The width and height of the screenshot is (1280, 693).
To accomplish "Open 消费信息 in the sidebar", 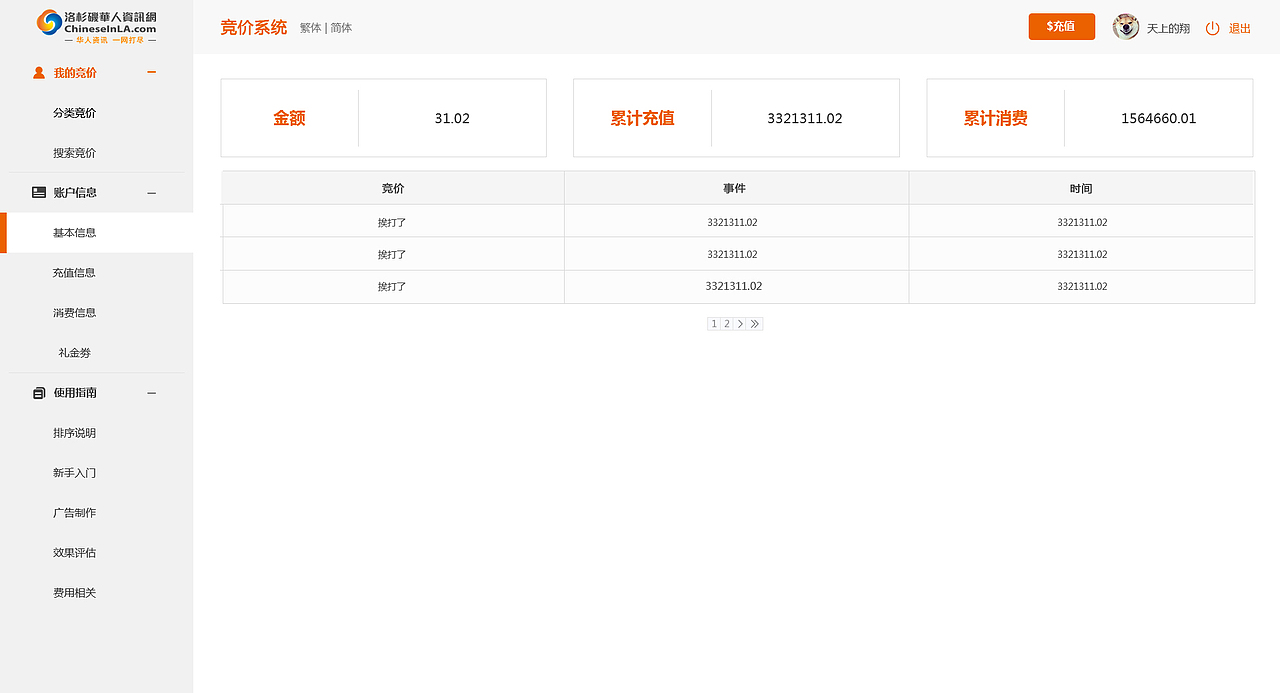I will pyautogui.click(x=75, y=313).
